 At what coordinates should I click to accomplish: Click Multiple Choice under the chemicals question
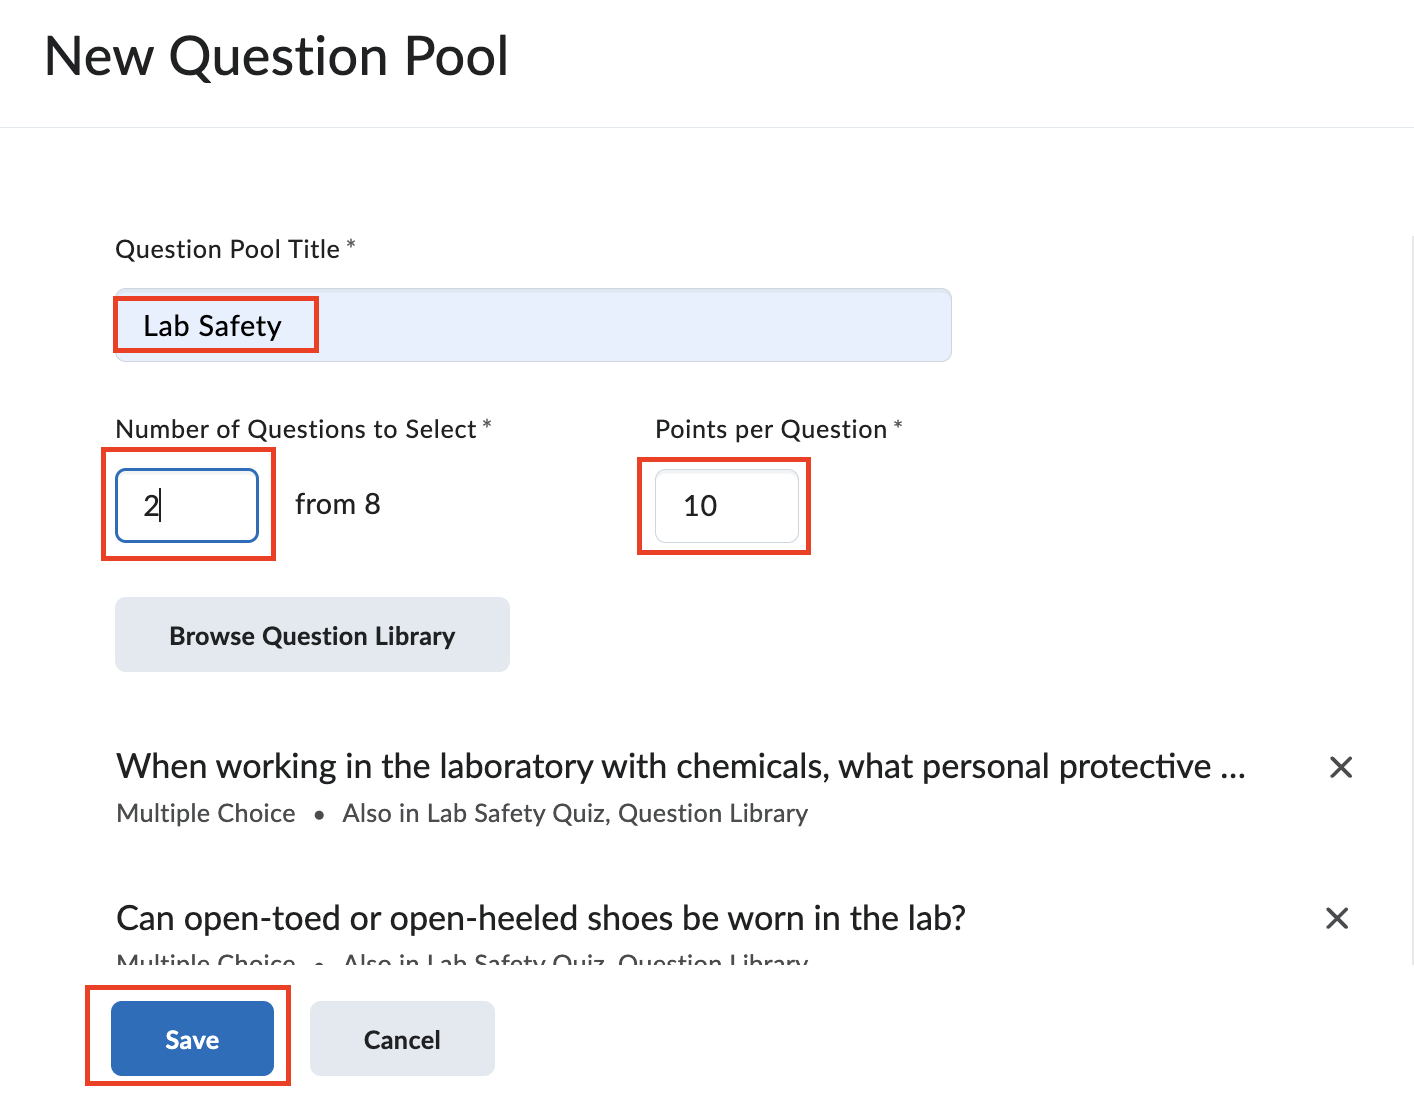pos(206,813)
